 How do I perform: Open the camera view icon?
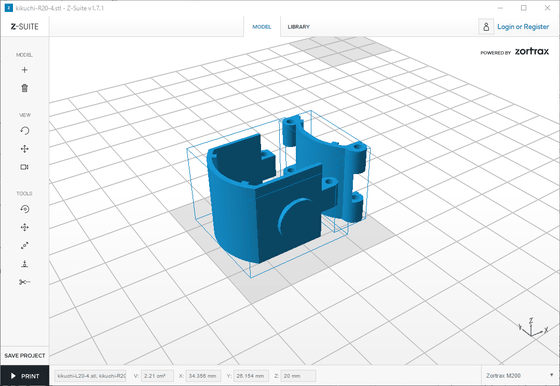pyautogui.click(x=25, y=167)
